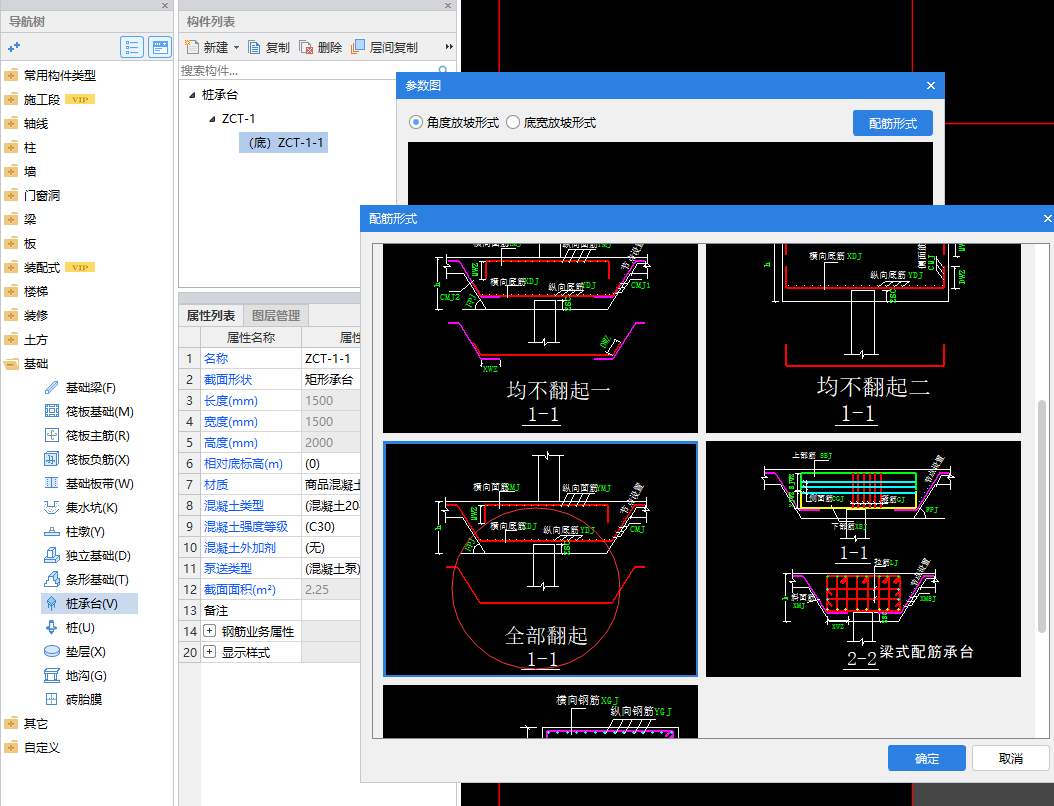Screen dimensions: 1054x806
Task: Select 筏板基础(M) item
Action: (x=99, y=411)
